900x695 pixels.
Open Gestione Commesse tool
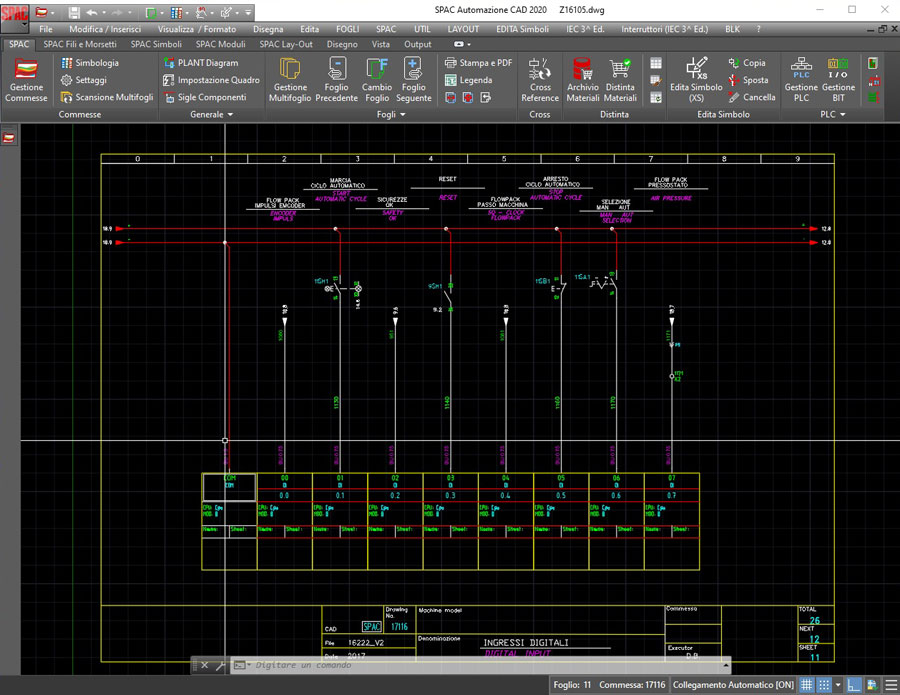coord(27,80)
